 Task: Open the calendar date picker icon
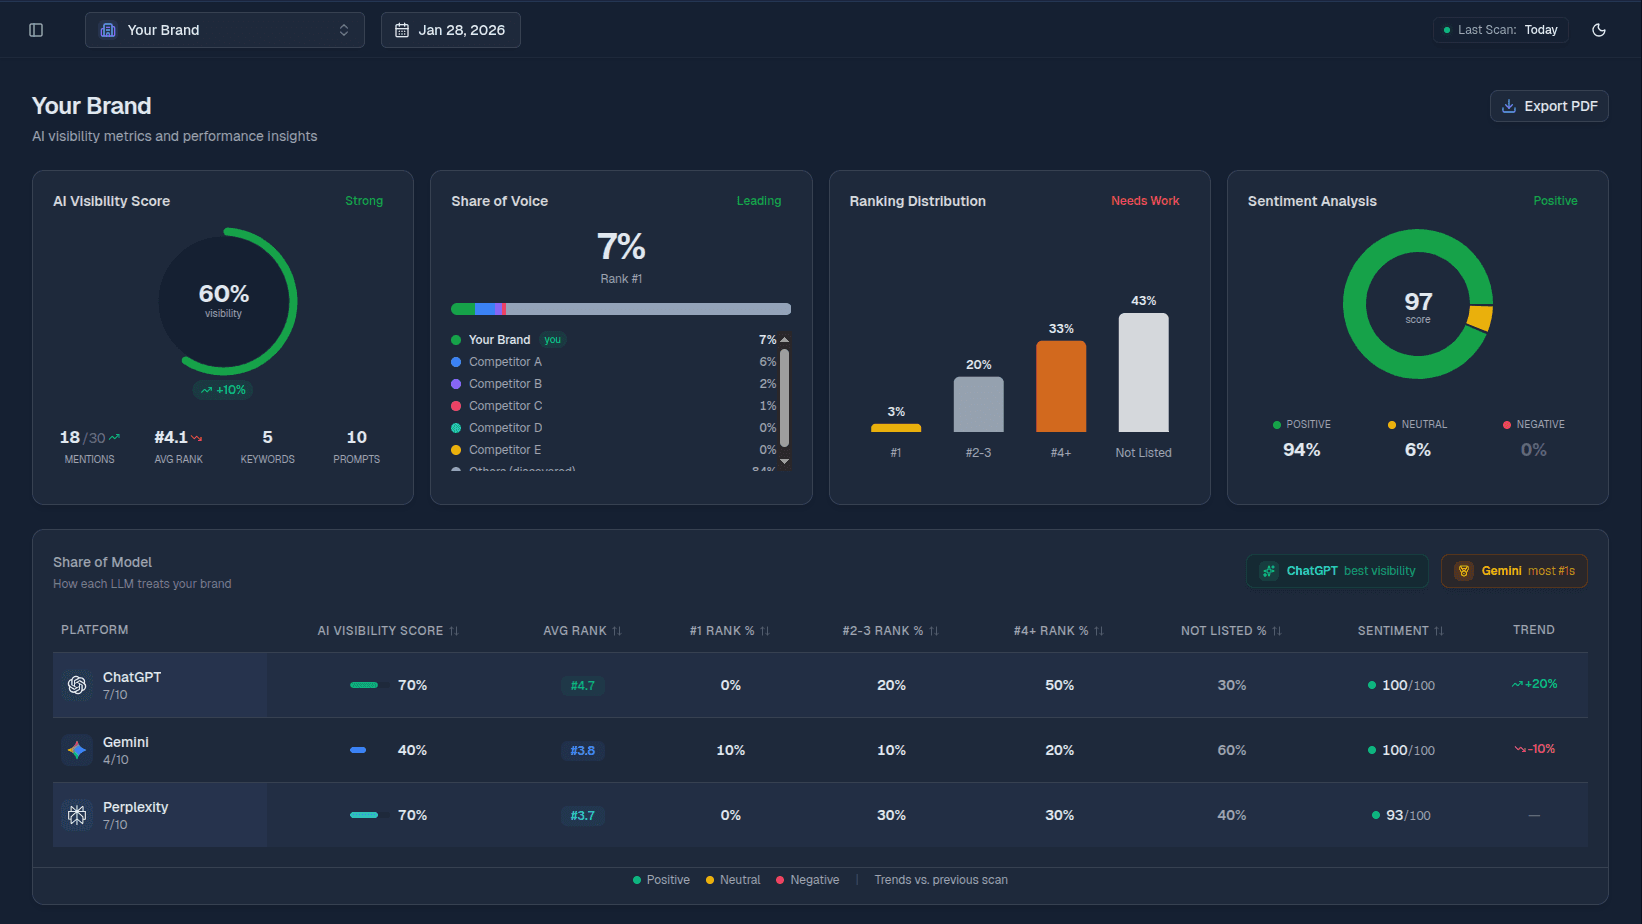point(401,30)
